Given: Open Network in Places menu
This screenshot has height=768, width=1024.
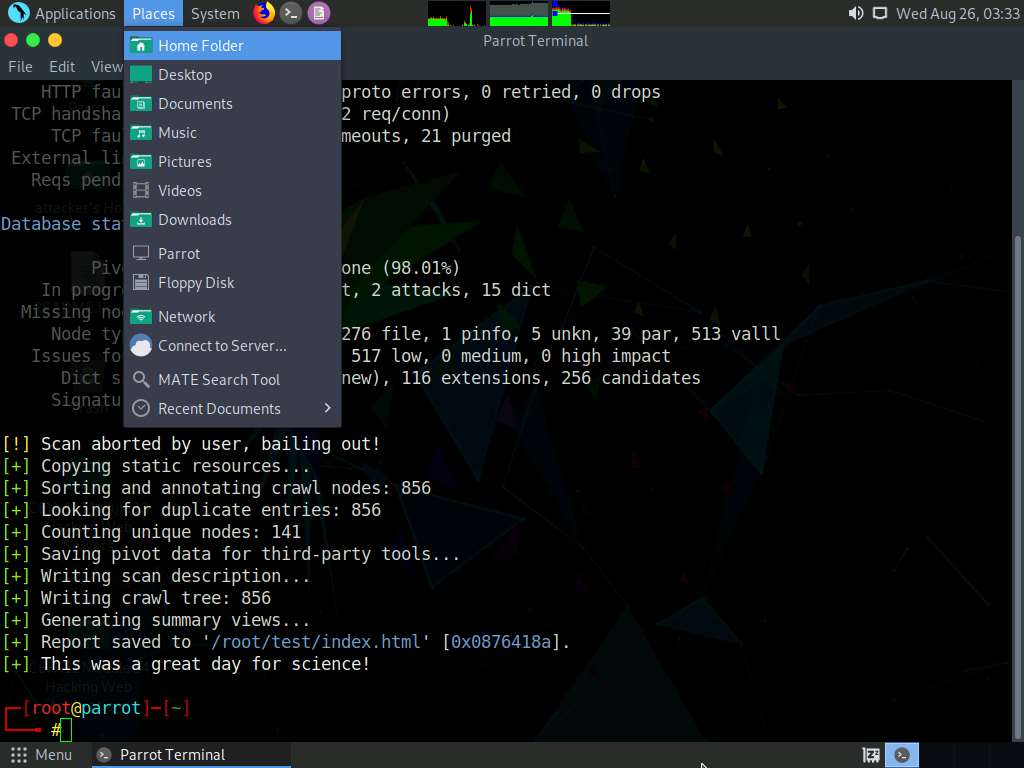Looking at the screenshot, I should pos(232,317).
